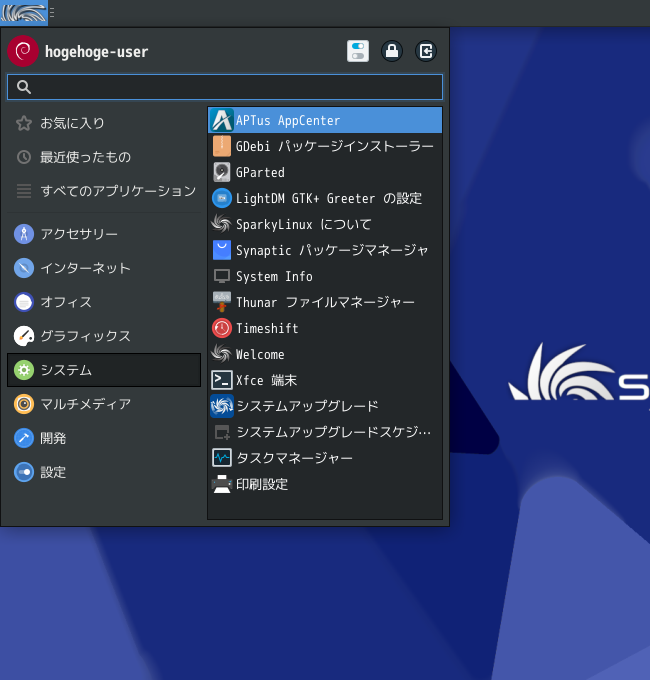The width and height of the screenshot is (650, 680).
Task: Click the Sparky menu button in panel
Action: point(24,13)
